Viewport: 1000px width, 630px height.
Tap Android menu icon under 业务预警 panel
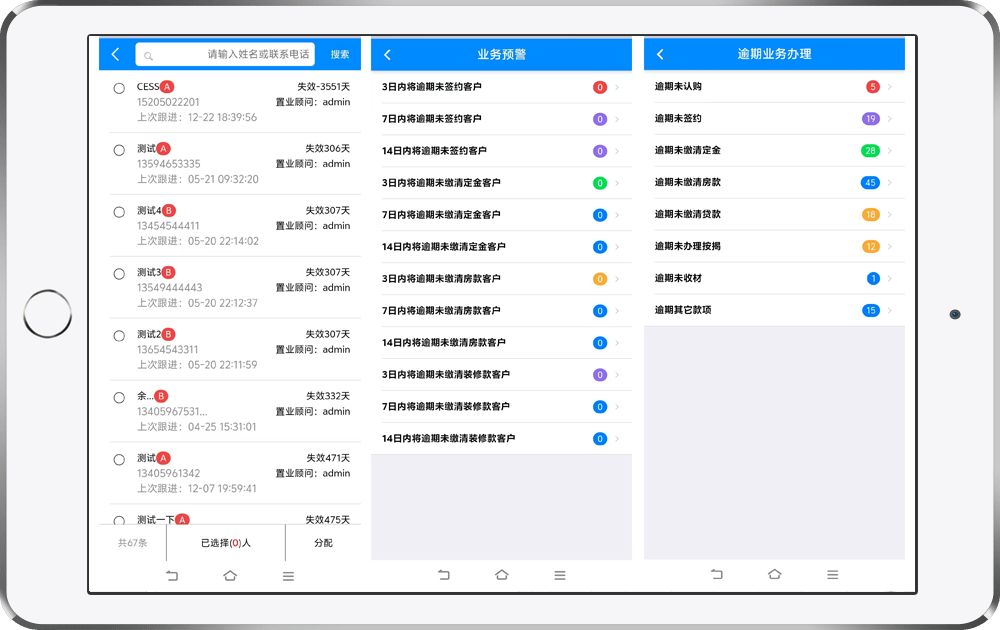point(560,575)
